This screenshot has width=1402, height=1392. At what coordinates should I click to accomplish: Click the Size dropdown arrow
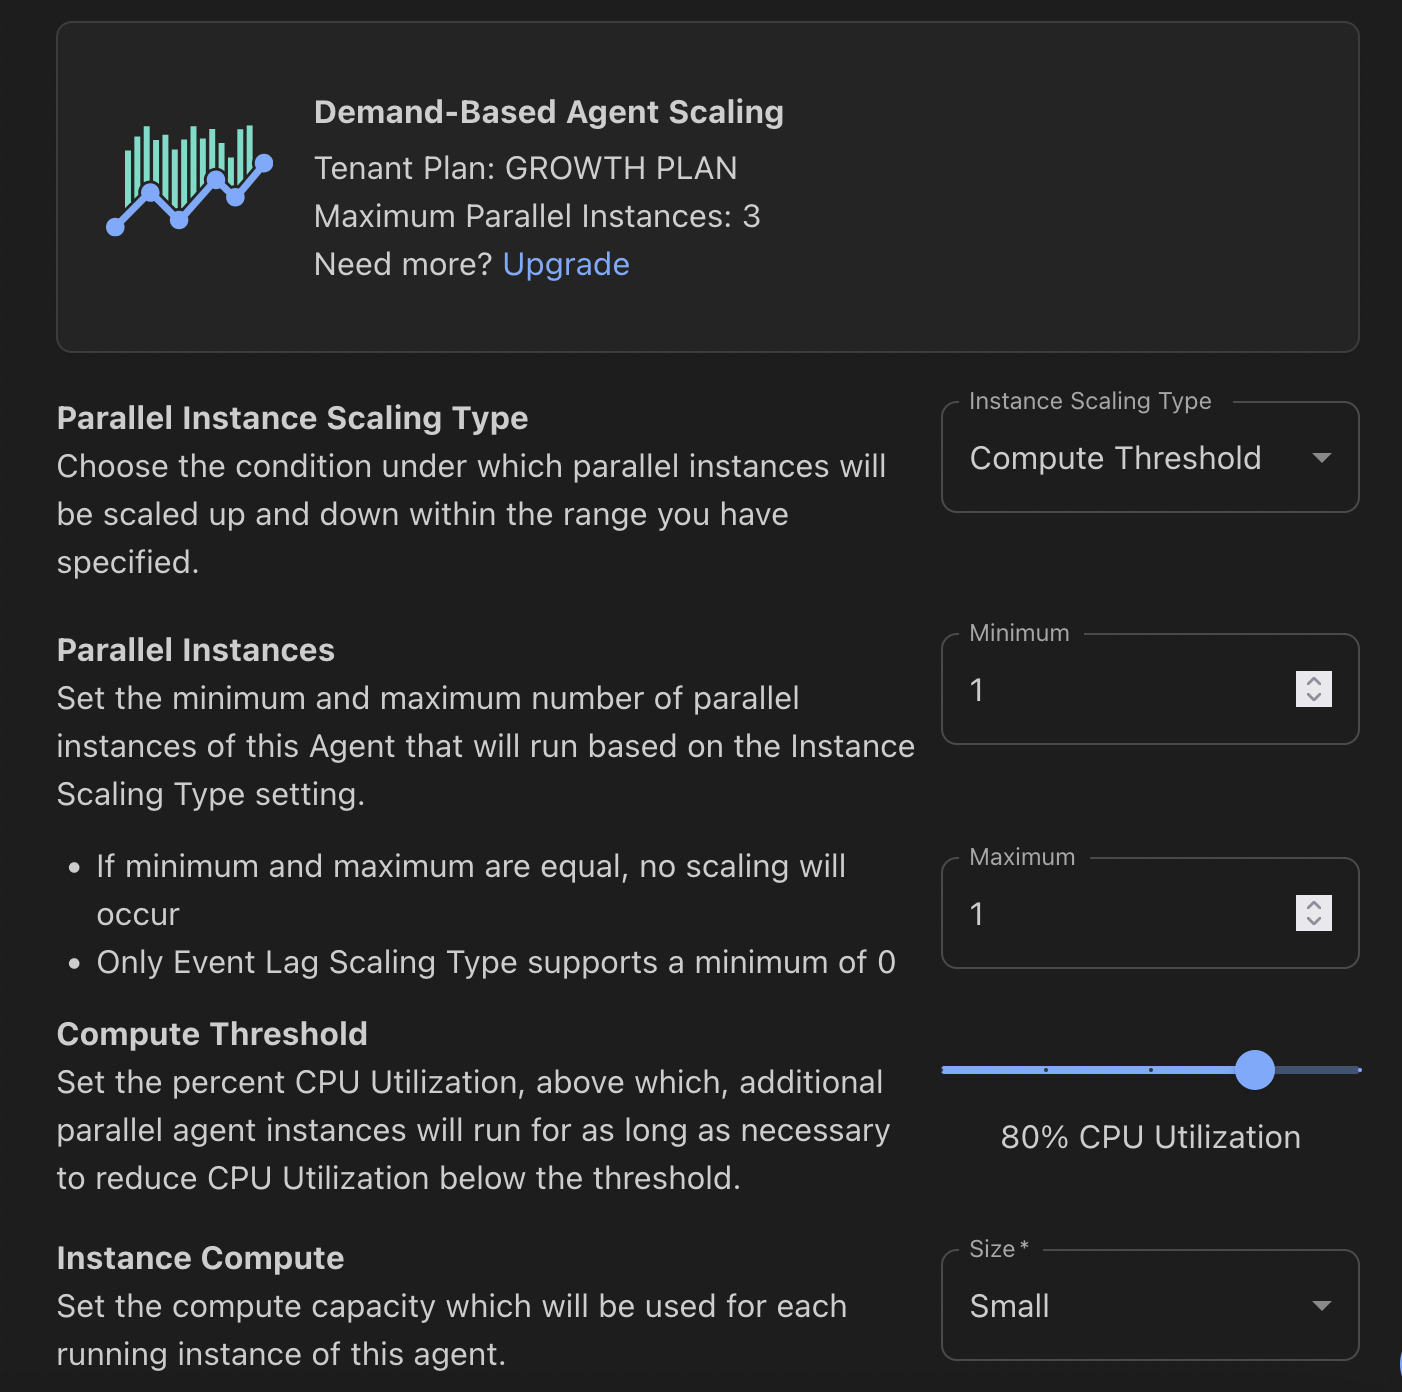[1321, 1306]
